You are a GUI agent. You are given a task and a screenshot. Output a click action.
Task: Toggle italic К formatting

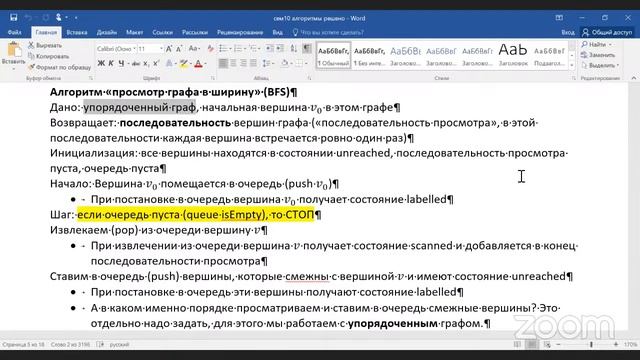click(111, 63)
